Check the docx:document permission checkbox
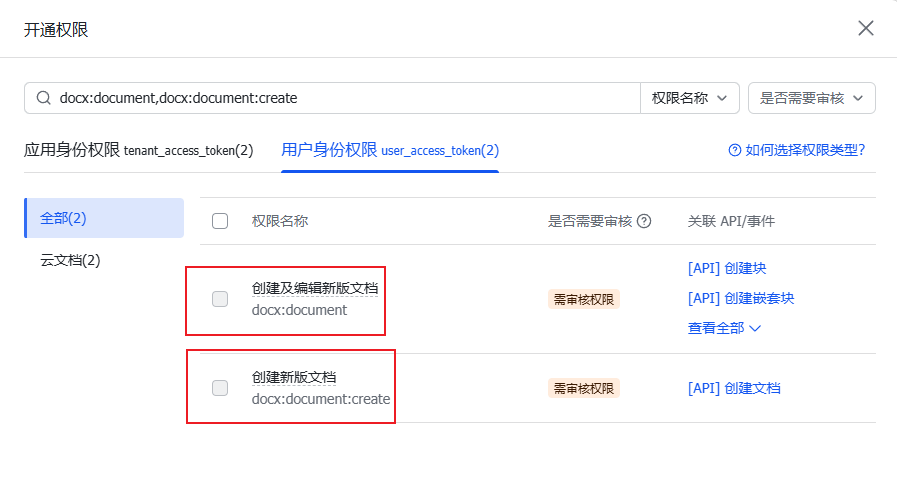897x499 pixels. point(220,299)
